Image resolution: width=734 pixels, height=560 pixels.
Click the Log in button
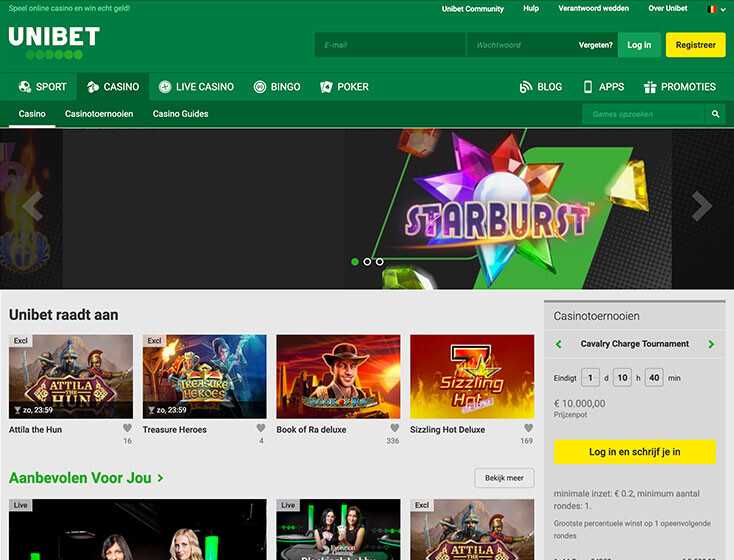(639, 45)
